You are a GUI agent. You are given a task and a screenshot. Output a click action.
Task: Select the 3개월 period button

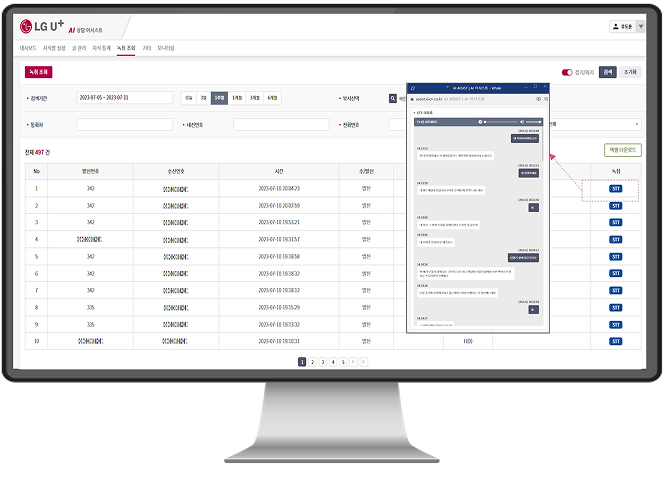coord(254,98)
